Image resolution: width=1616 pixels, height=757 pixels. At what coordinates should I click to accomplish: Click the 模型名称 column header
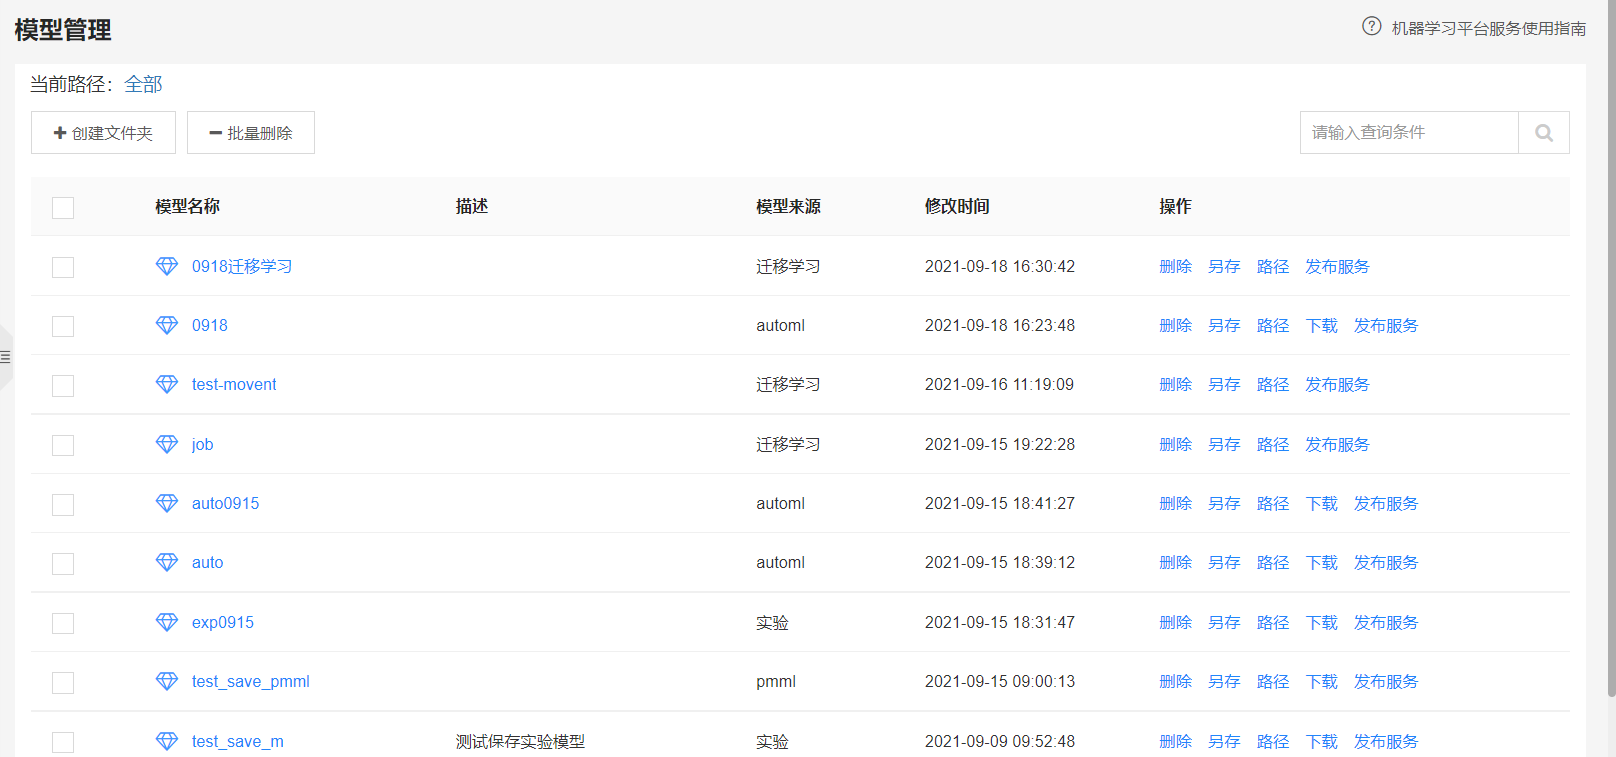coord(187,206)
